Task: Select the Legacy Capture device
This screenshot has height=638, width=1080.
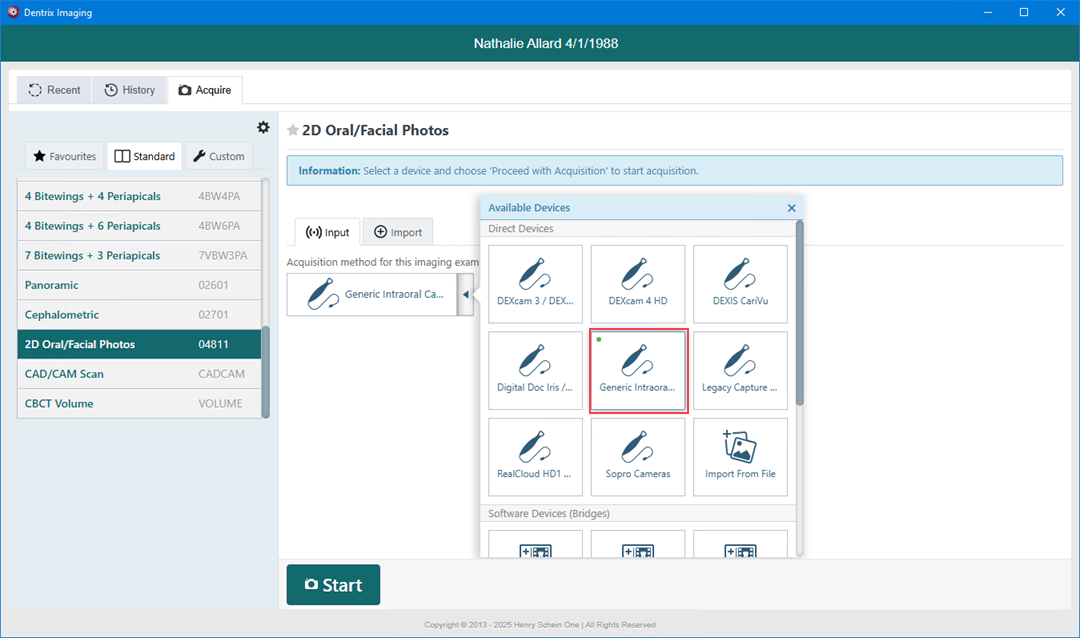Action: click(x=740, y=370)
